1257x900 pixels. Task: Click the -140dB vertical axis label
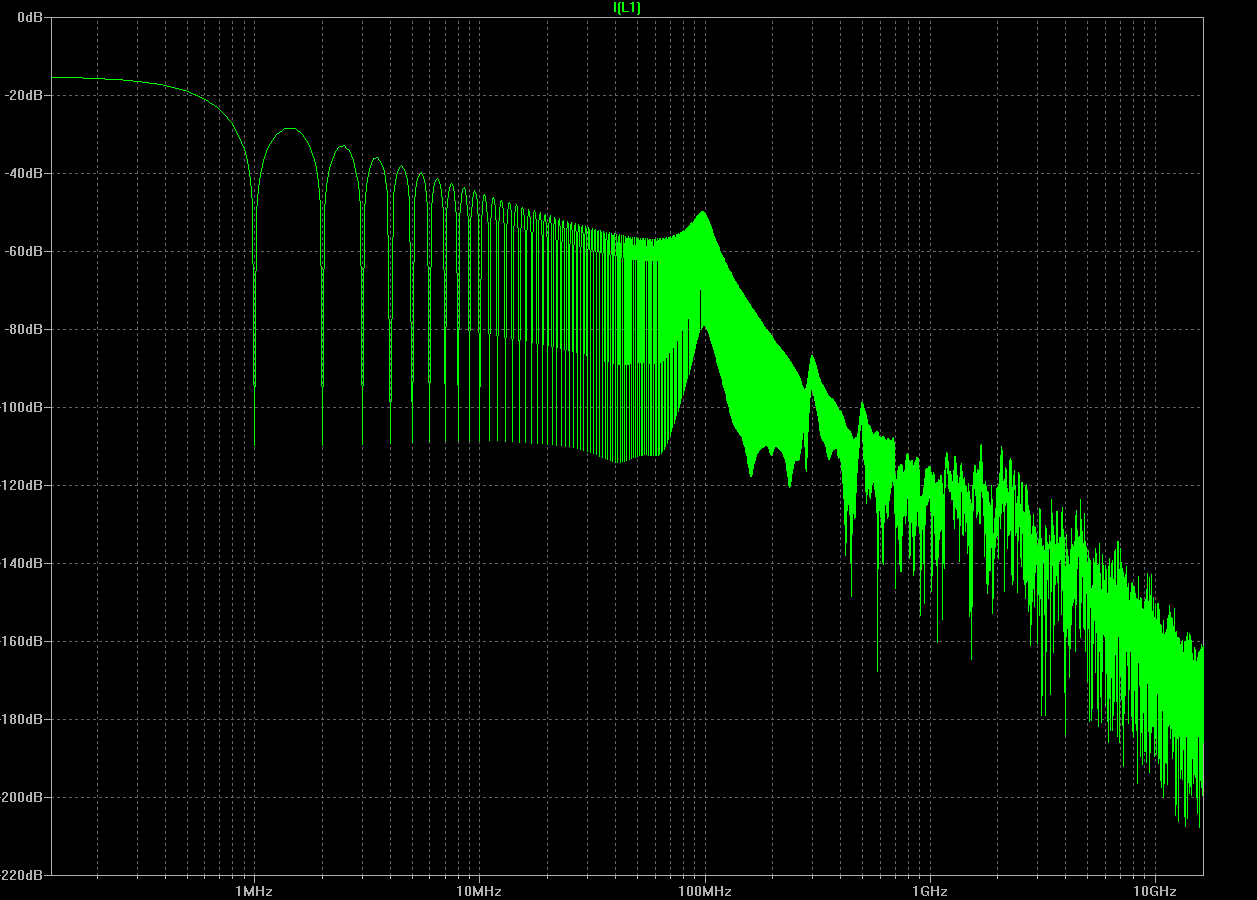pyautogui.click(x=22, y=564)
